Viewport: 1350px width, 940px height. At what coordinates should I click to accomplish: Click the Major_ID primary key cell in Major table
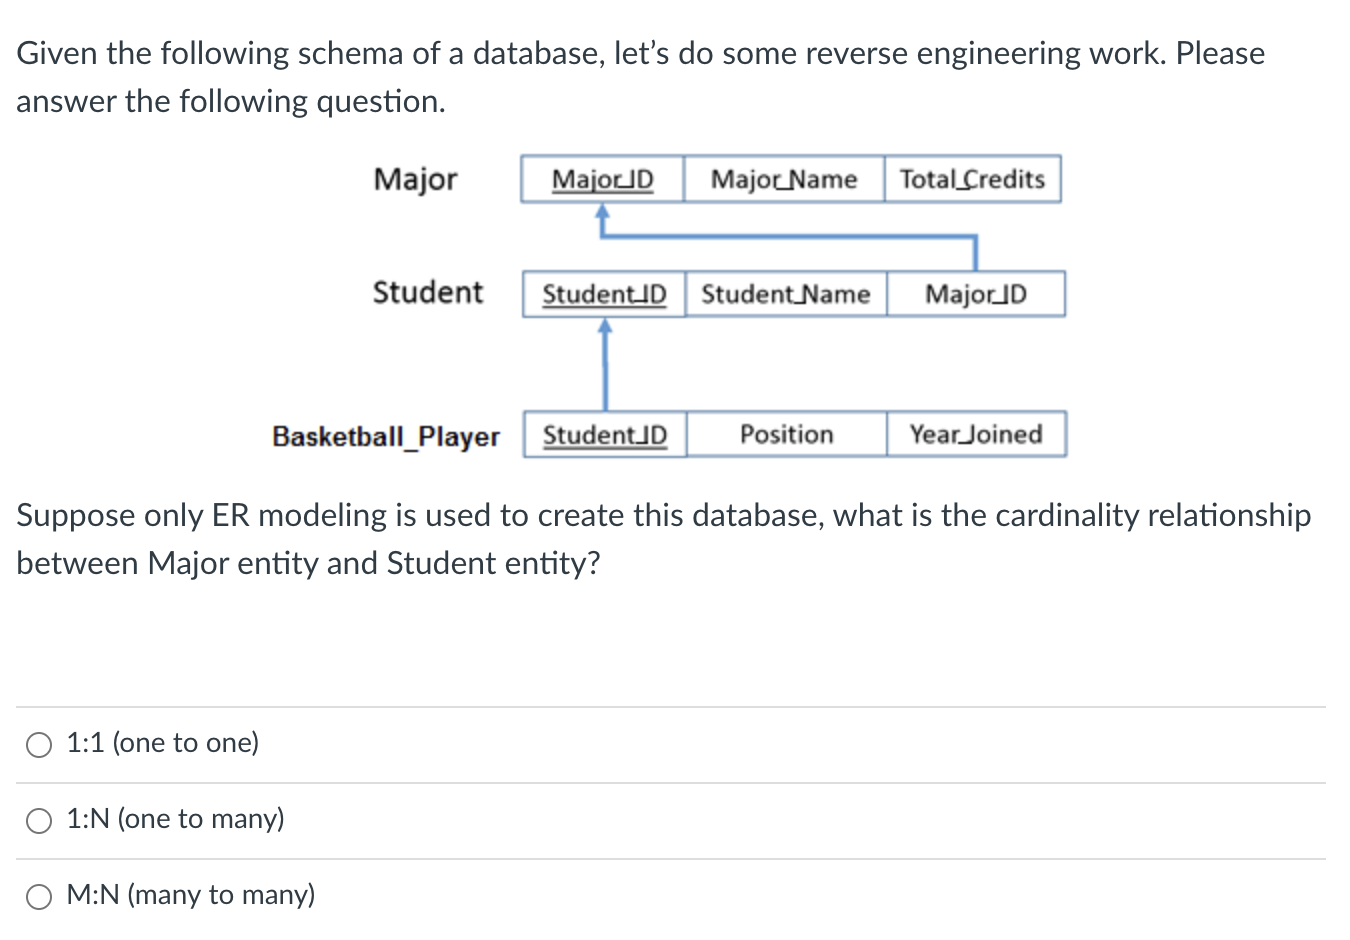coord(602,180)
